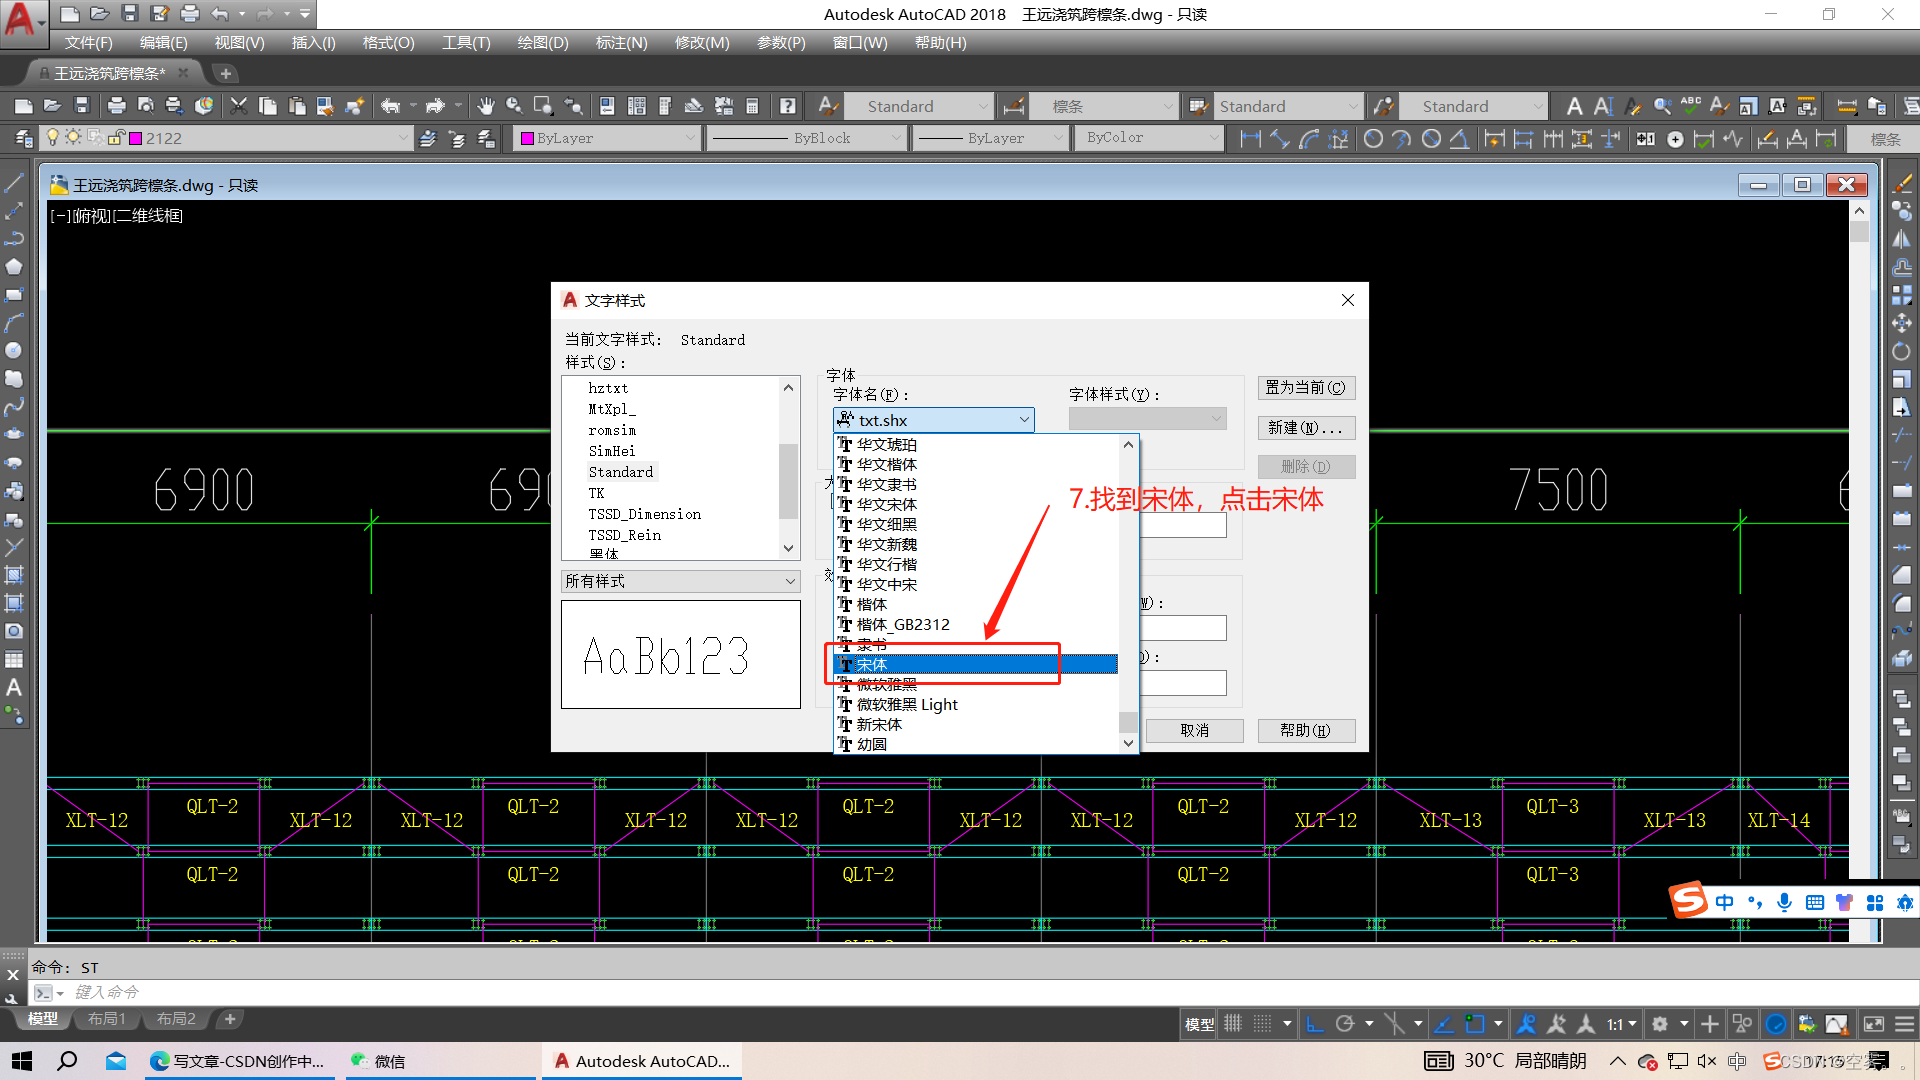Expand the 字体名 txt.shx dropdown
Image resolution: width=1920 pixels, height=1080 pixels.
[x=1024, y=420]
